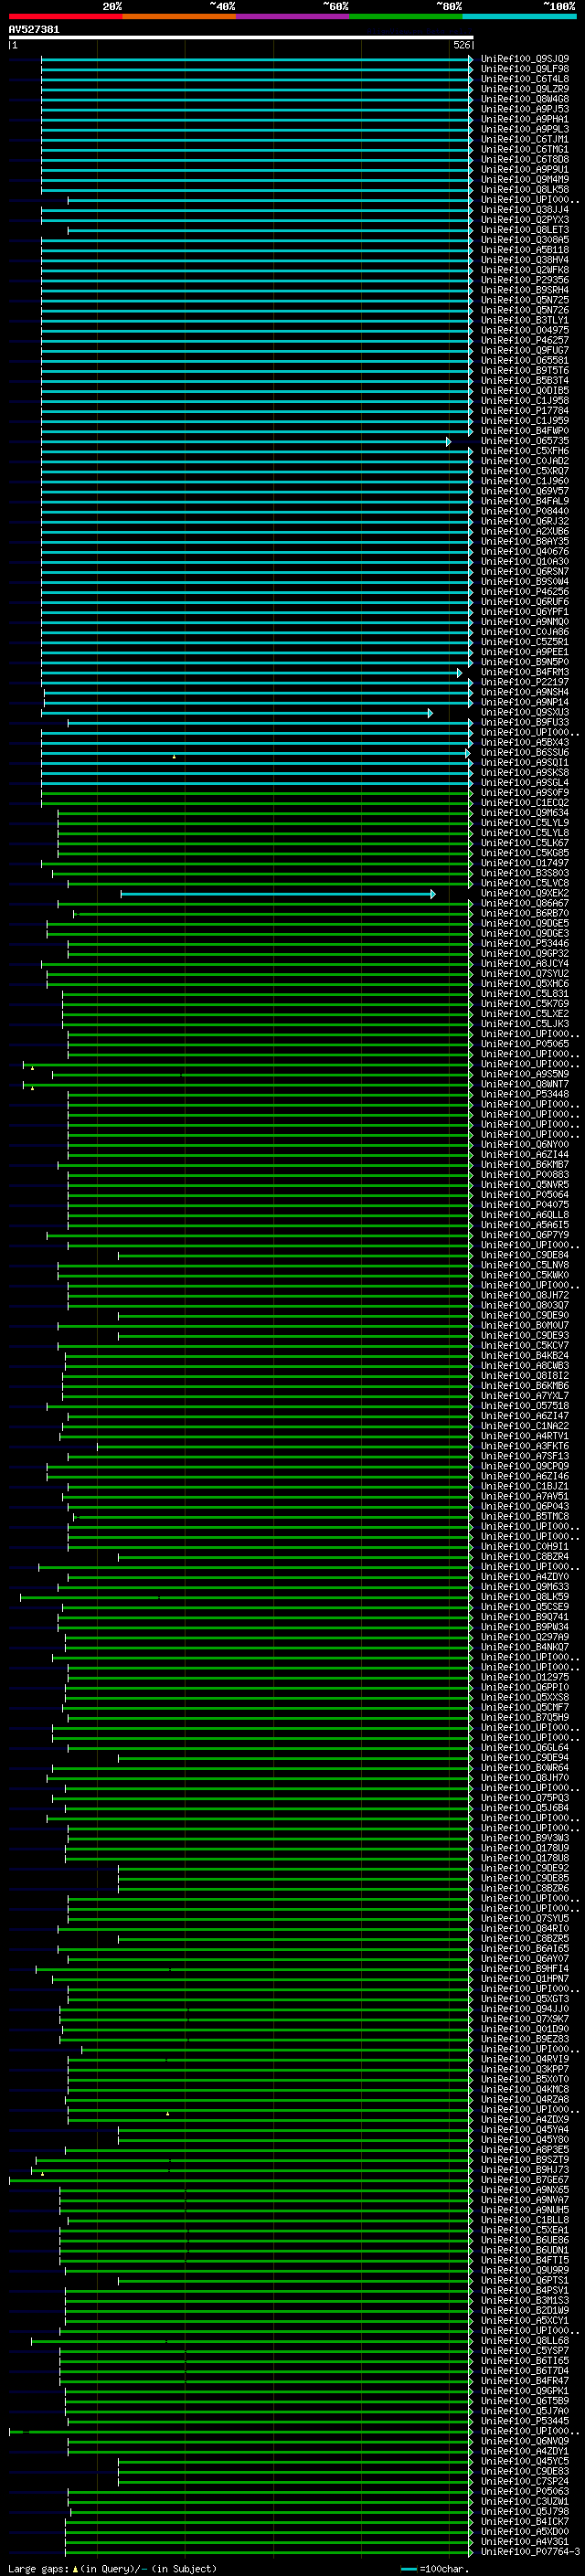Click the hit UniRef100_P46256

525,592
